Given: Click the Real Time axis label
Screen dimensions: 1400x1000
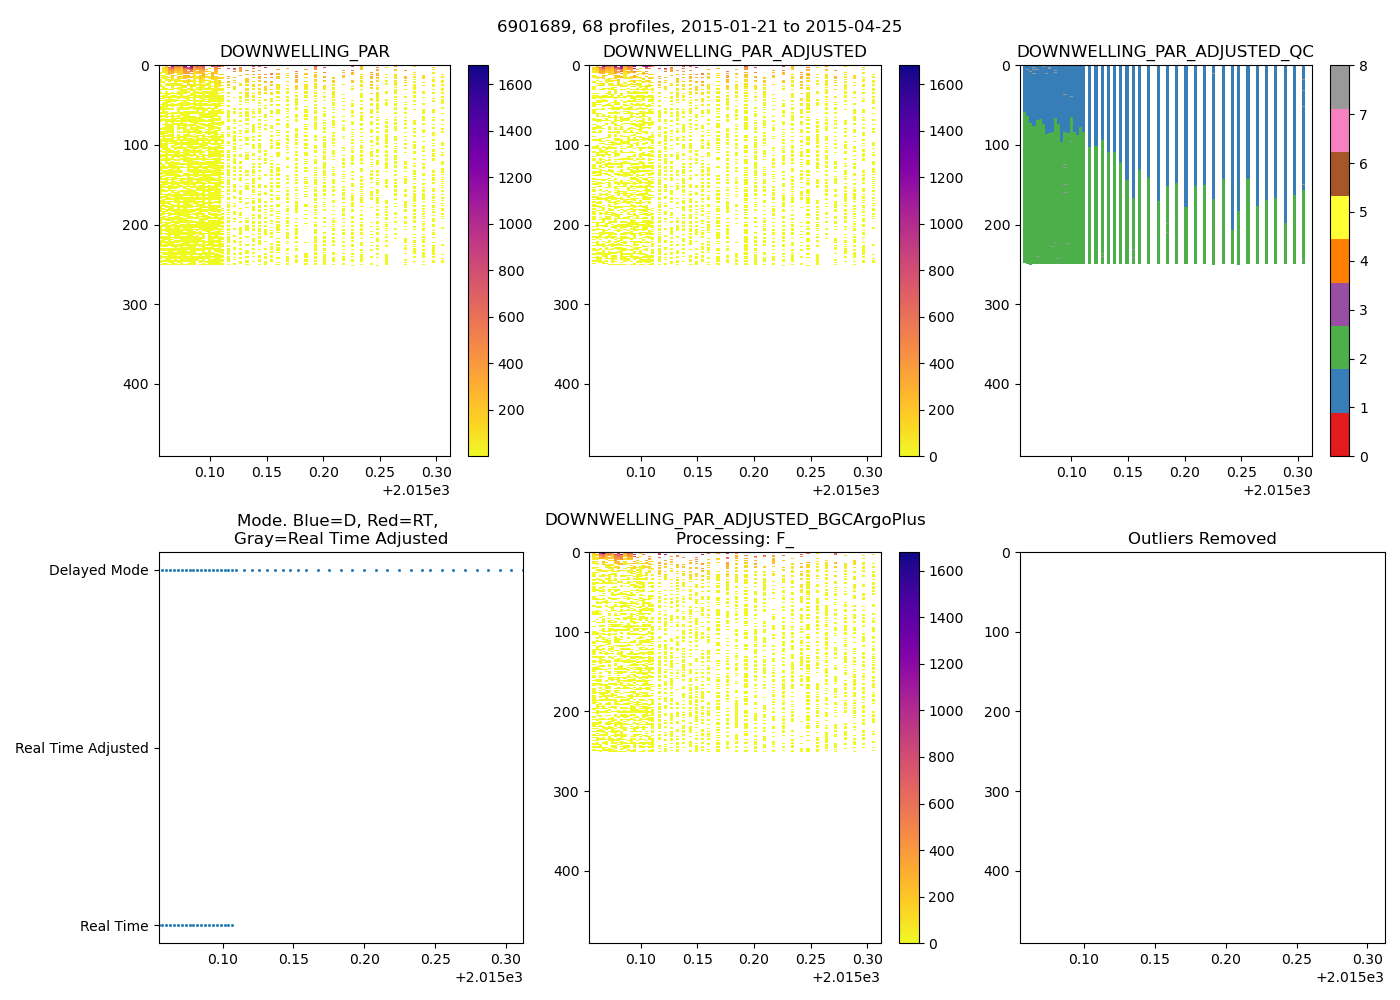Looking at the screenshot, I should 114,927.
